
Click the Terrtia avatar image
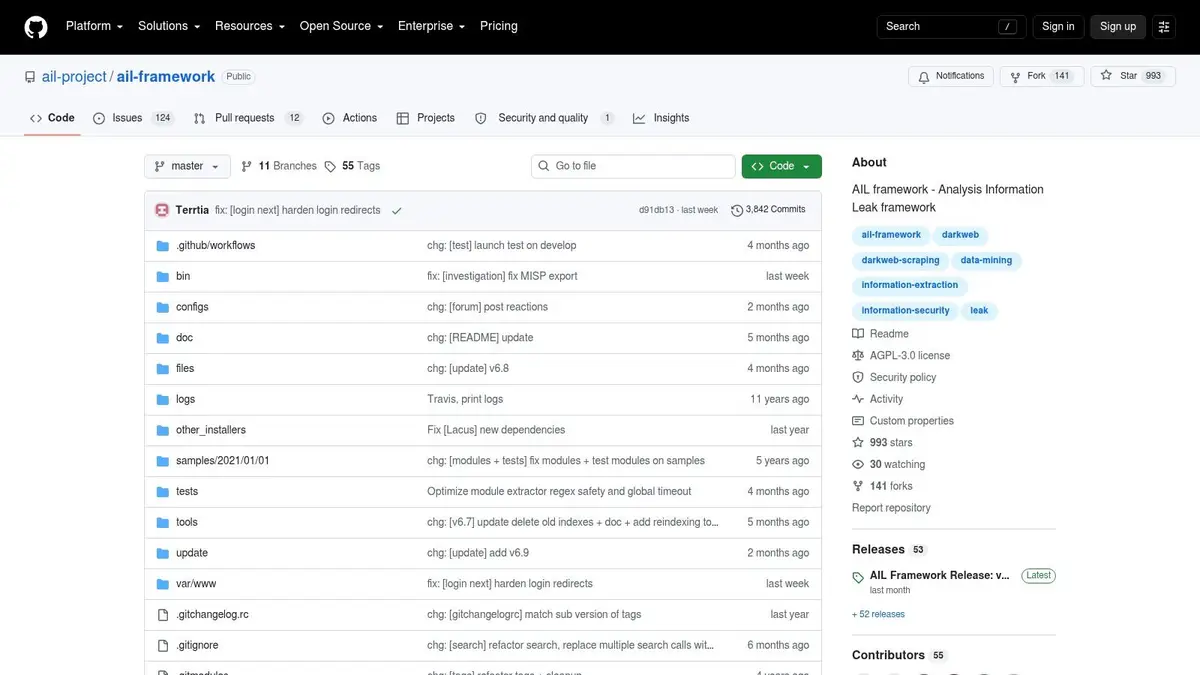tap(162, 210)
